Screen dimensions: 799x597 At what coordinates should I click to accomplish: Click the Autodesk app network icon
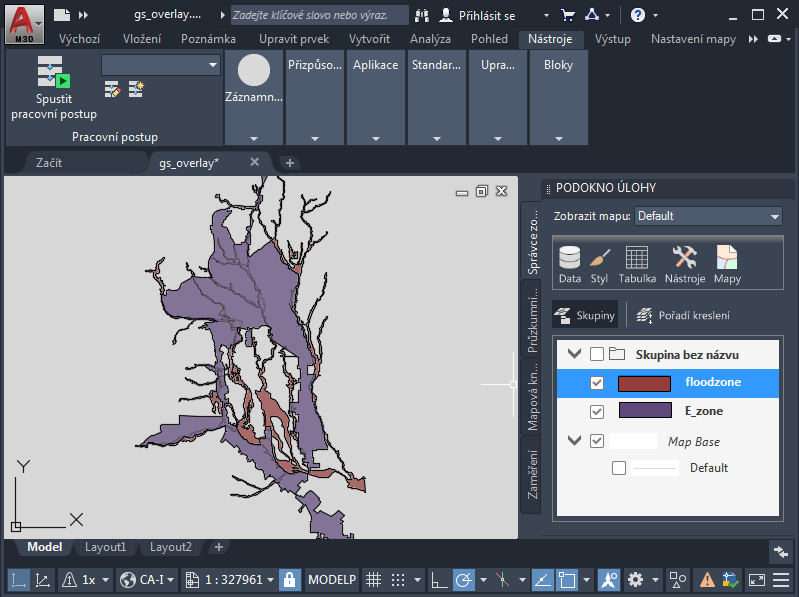[592, 15]
